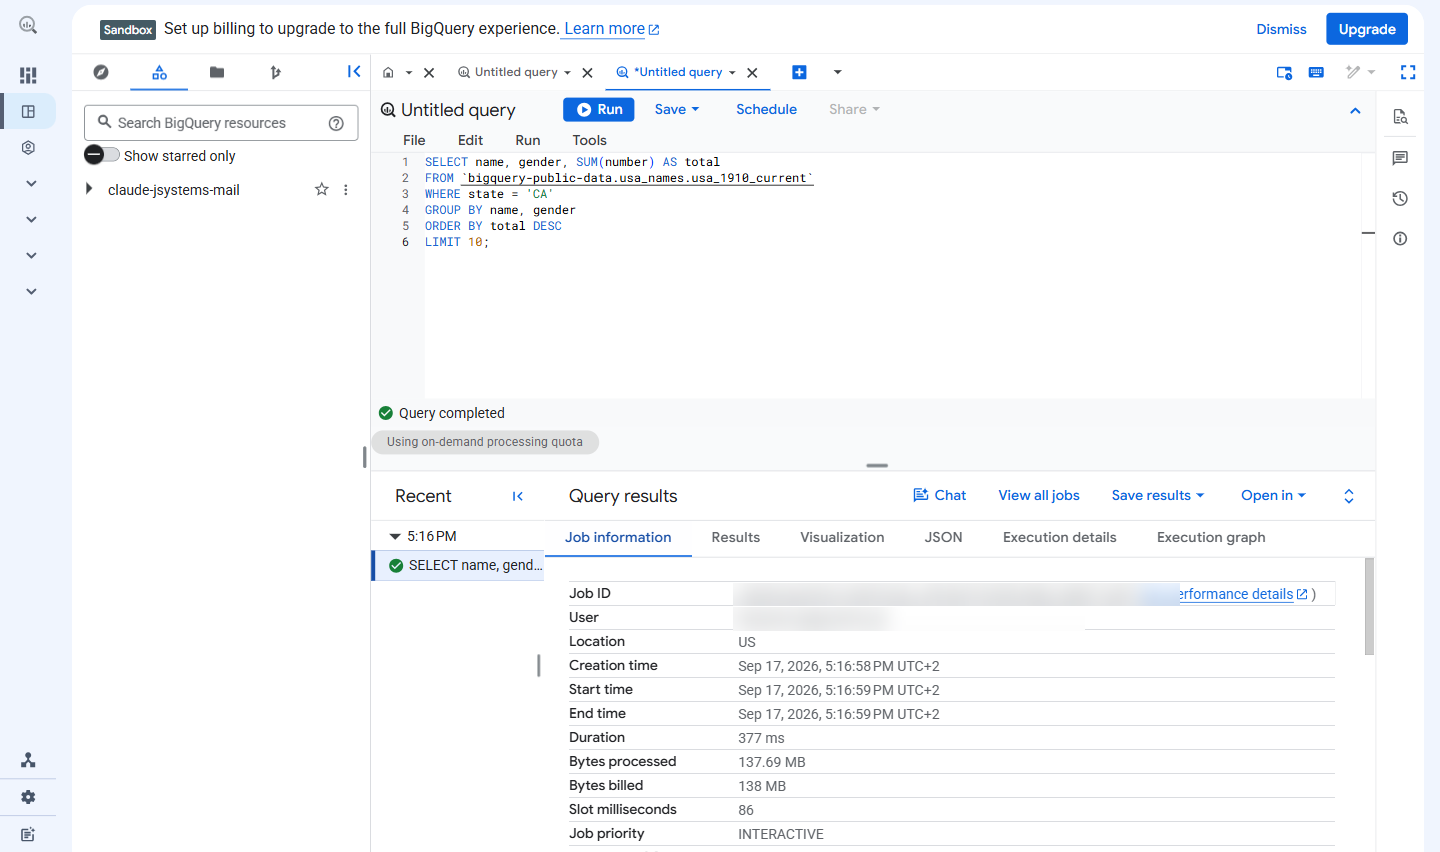Image resolution: width=1440 pixels, height=852 pixels.
Task: Switch to the Visualization tab
Action: pyautogui.click(x=842, y=537)
